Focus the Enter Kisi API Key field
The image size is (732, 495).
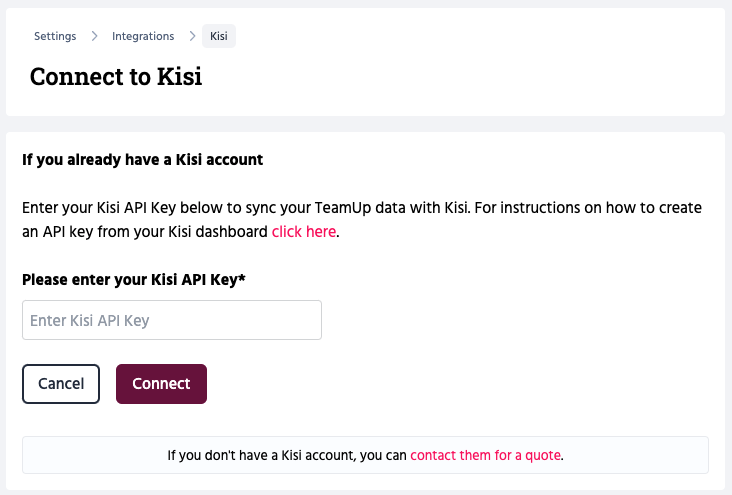tap(172, 320)
